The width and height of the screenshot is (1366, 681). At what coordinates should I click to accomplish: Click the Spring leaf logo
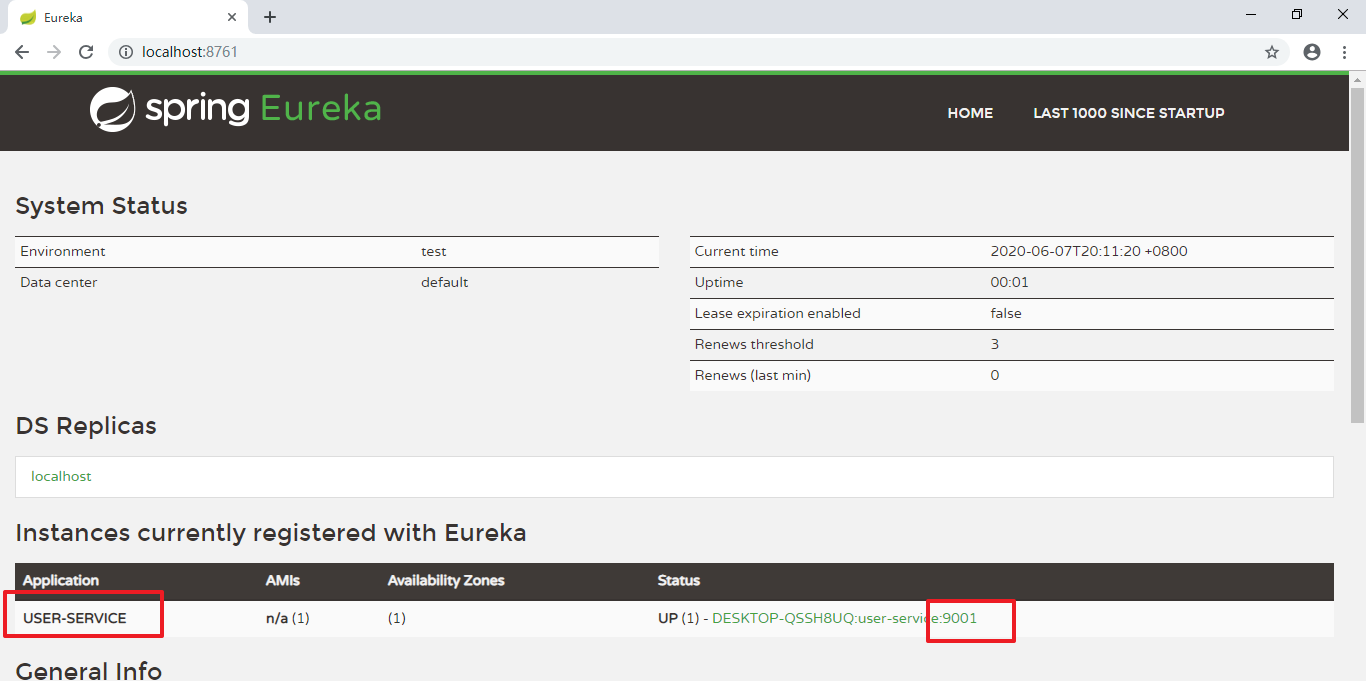pos(112,110)
